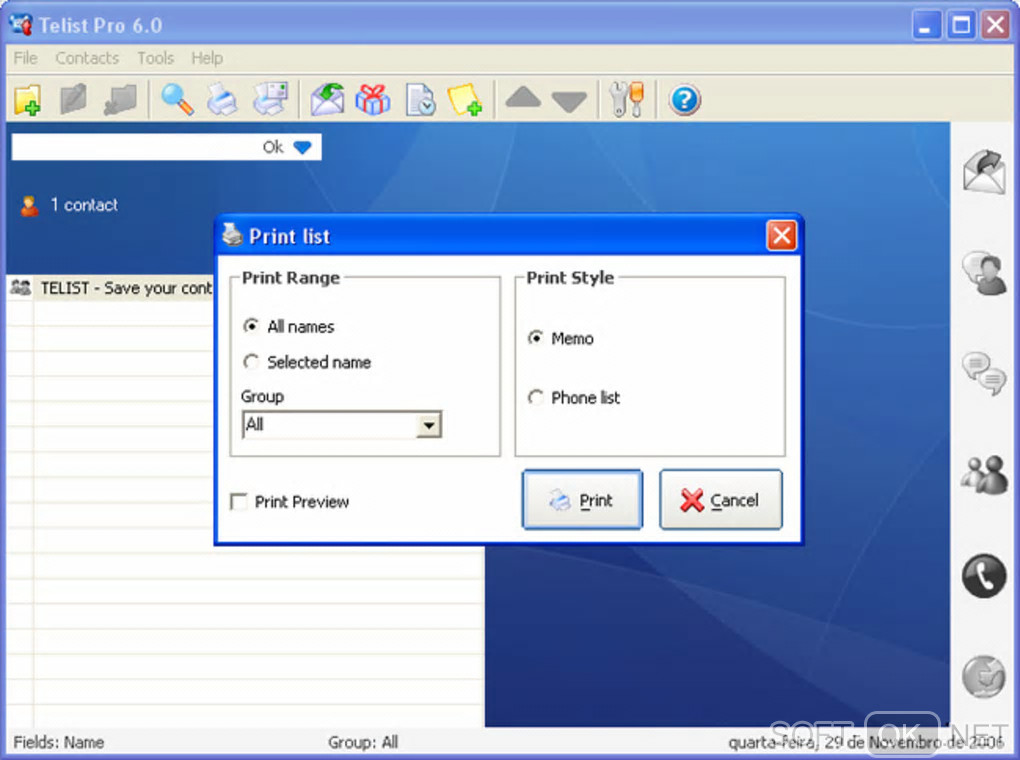This screenshot has height=760, width=1020.
Task: Choose the Phone list print style
Action: [535, 396]
